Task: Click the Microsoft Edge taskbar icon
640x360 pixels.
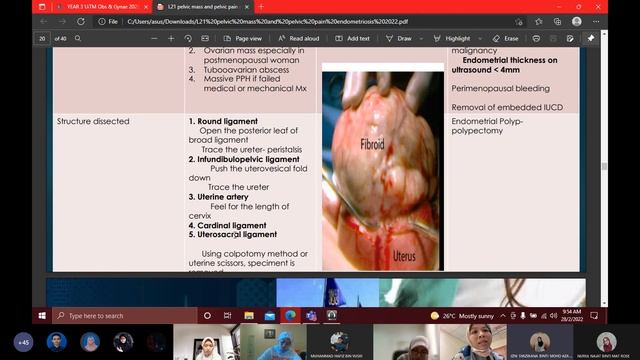Action: [290, 316]
